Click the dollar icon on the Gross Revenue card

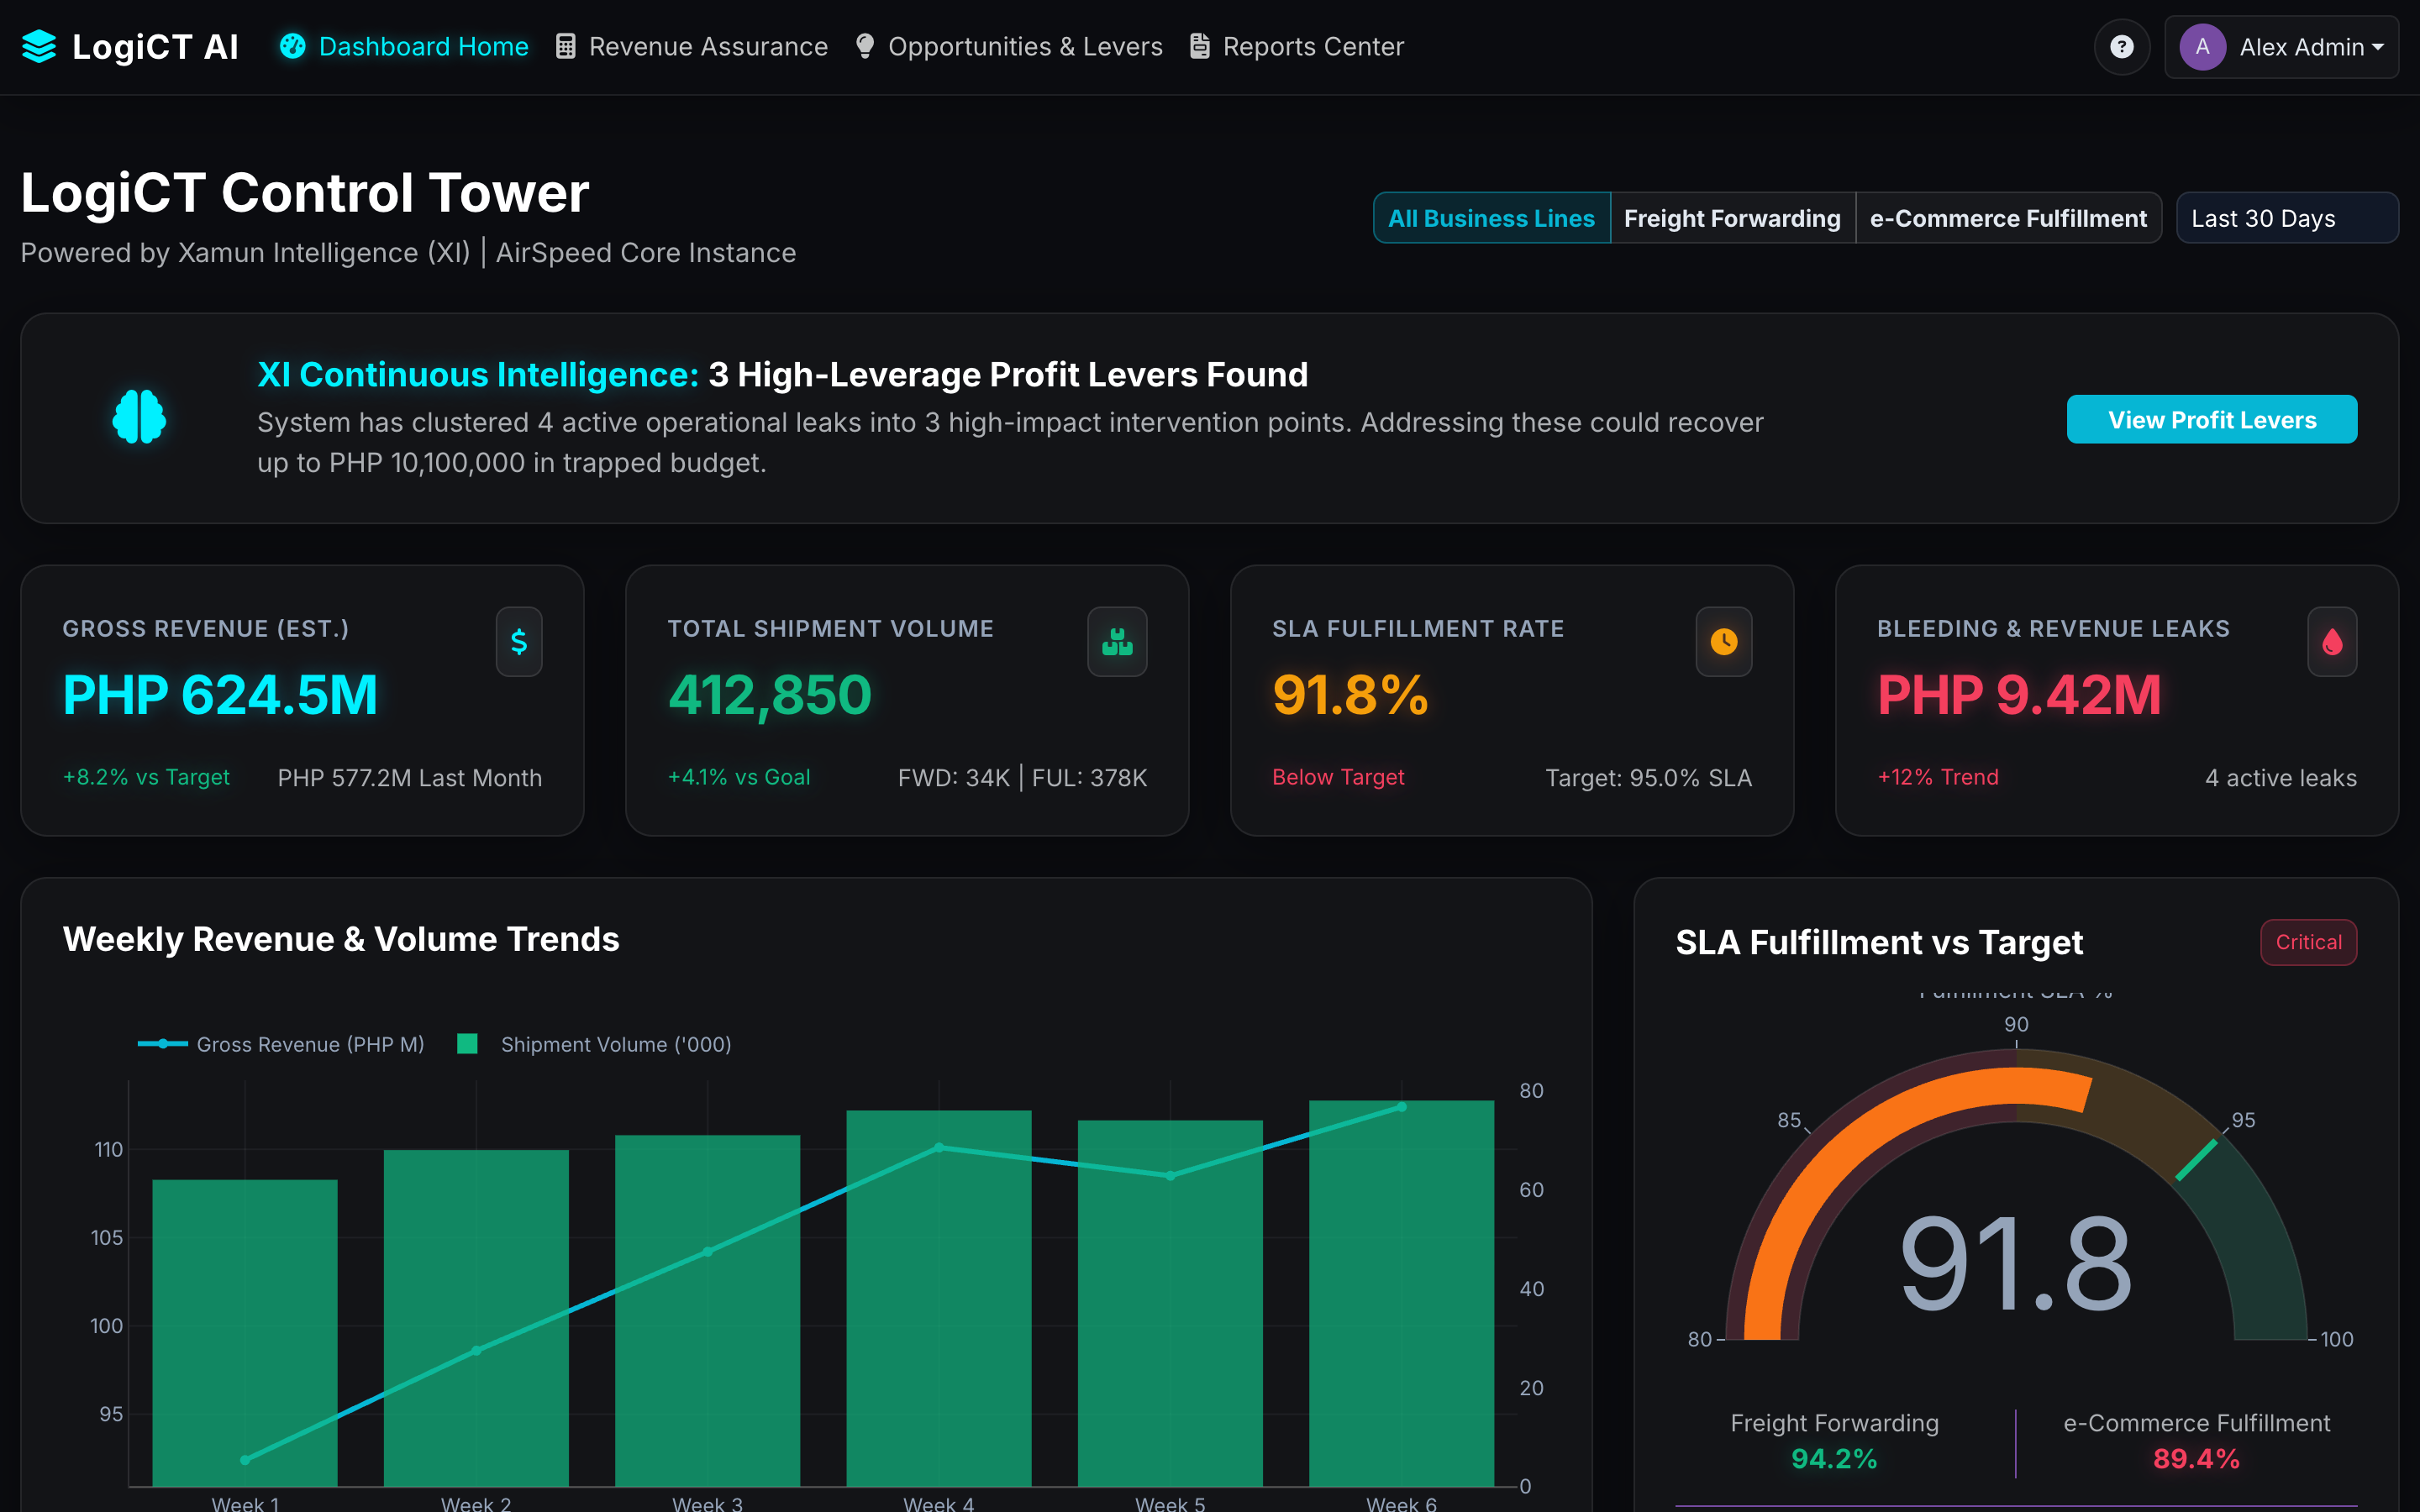(x=519, y=642)
